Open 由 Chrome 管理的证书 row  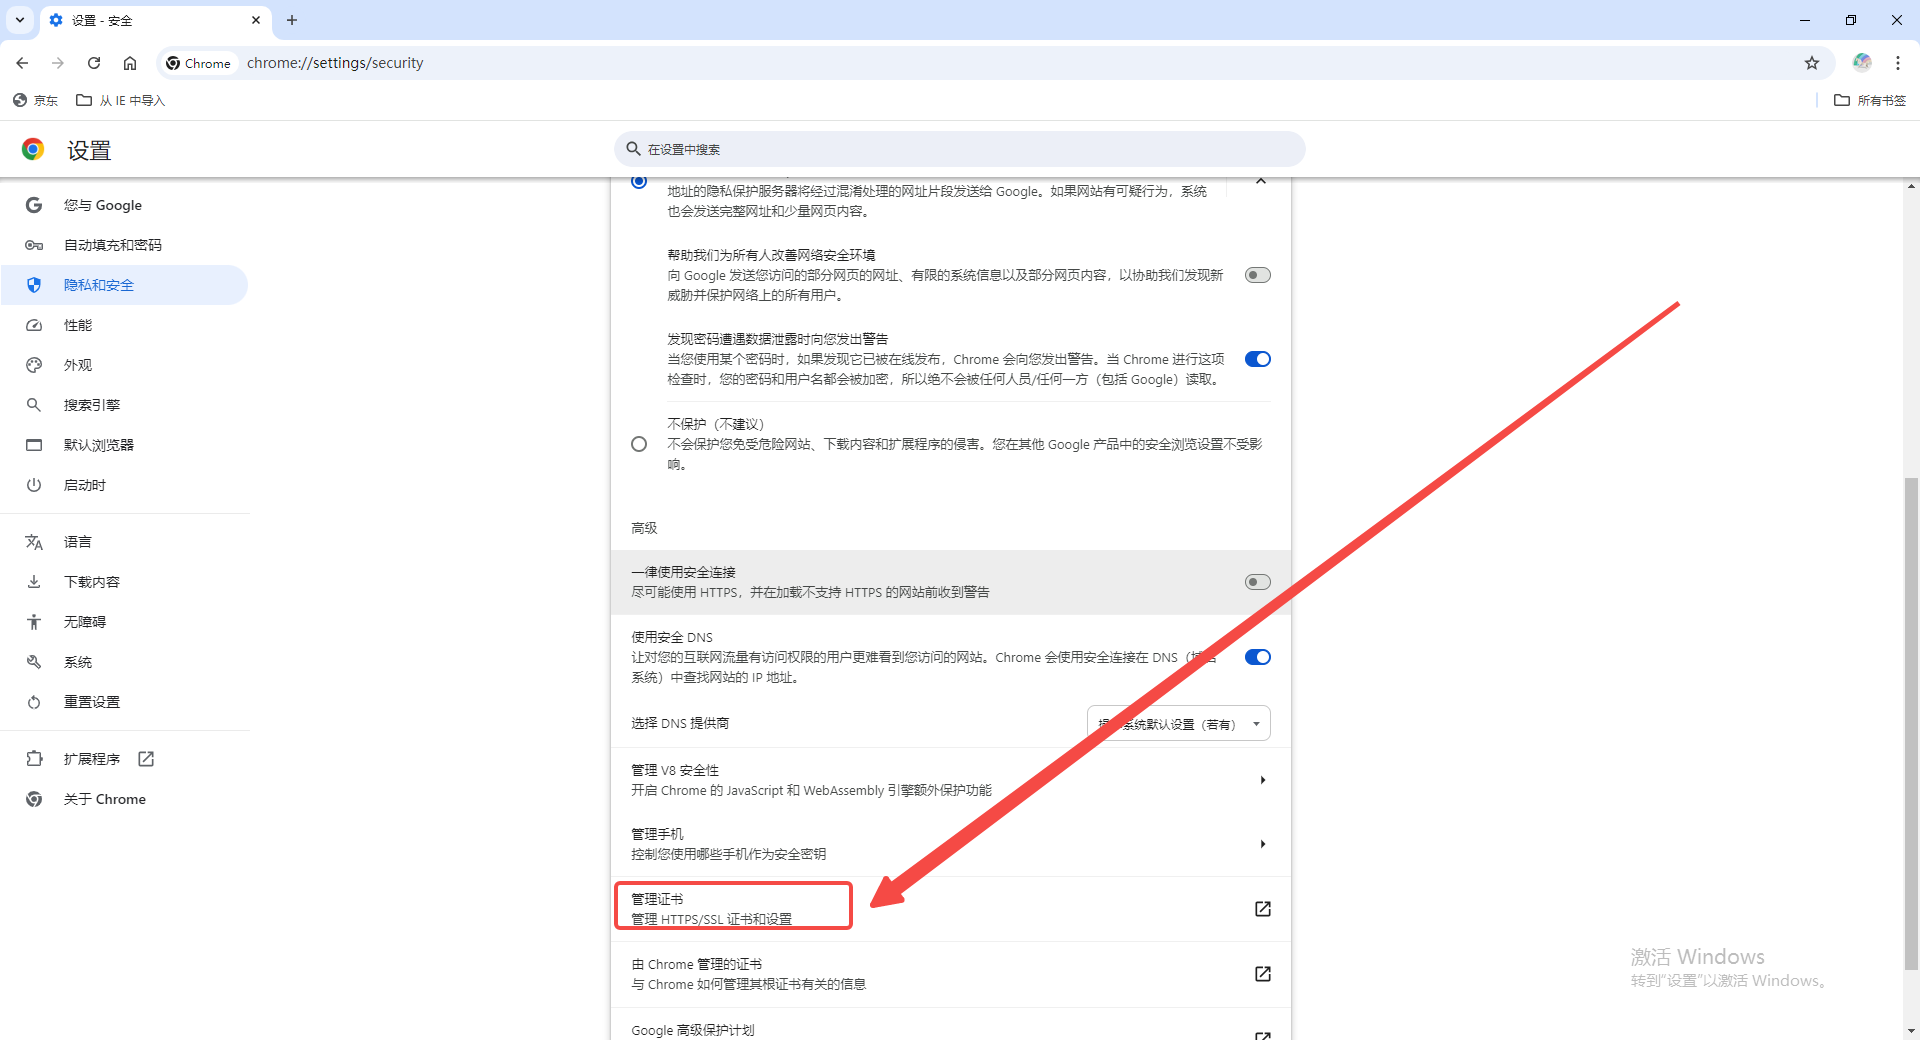pos(951,974)
